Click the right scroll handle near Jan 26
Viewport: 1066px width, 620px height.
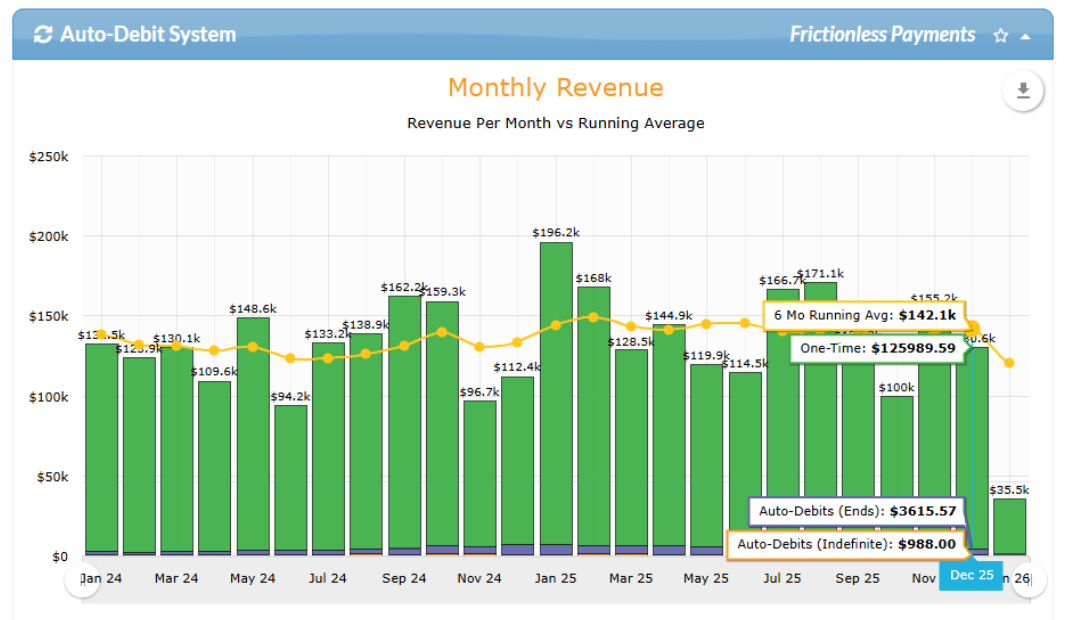[x=1030, y=580]
